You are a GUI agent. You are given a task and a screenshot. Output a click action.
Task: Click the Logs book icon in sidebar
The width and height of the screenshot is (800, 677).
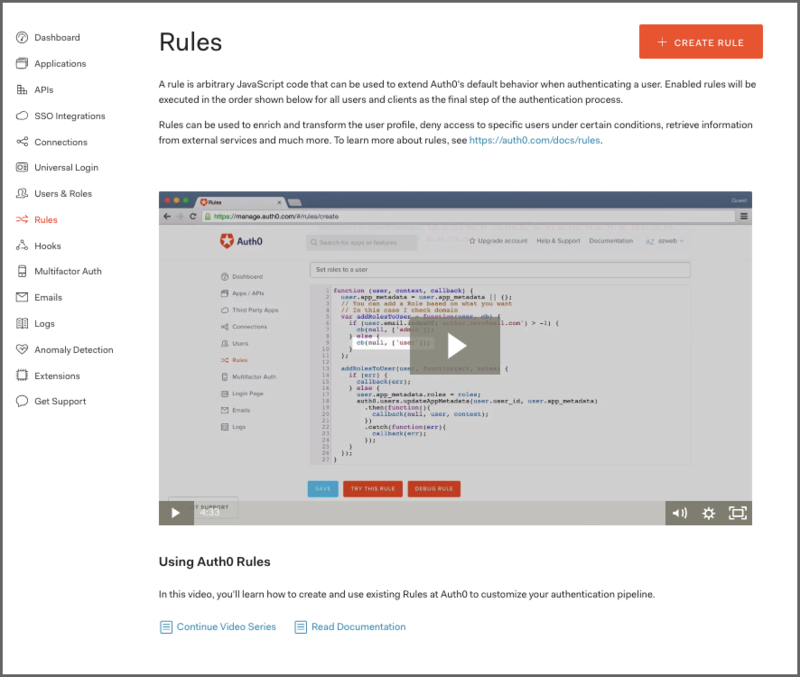[x=22, y=323]
